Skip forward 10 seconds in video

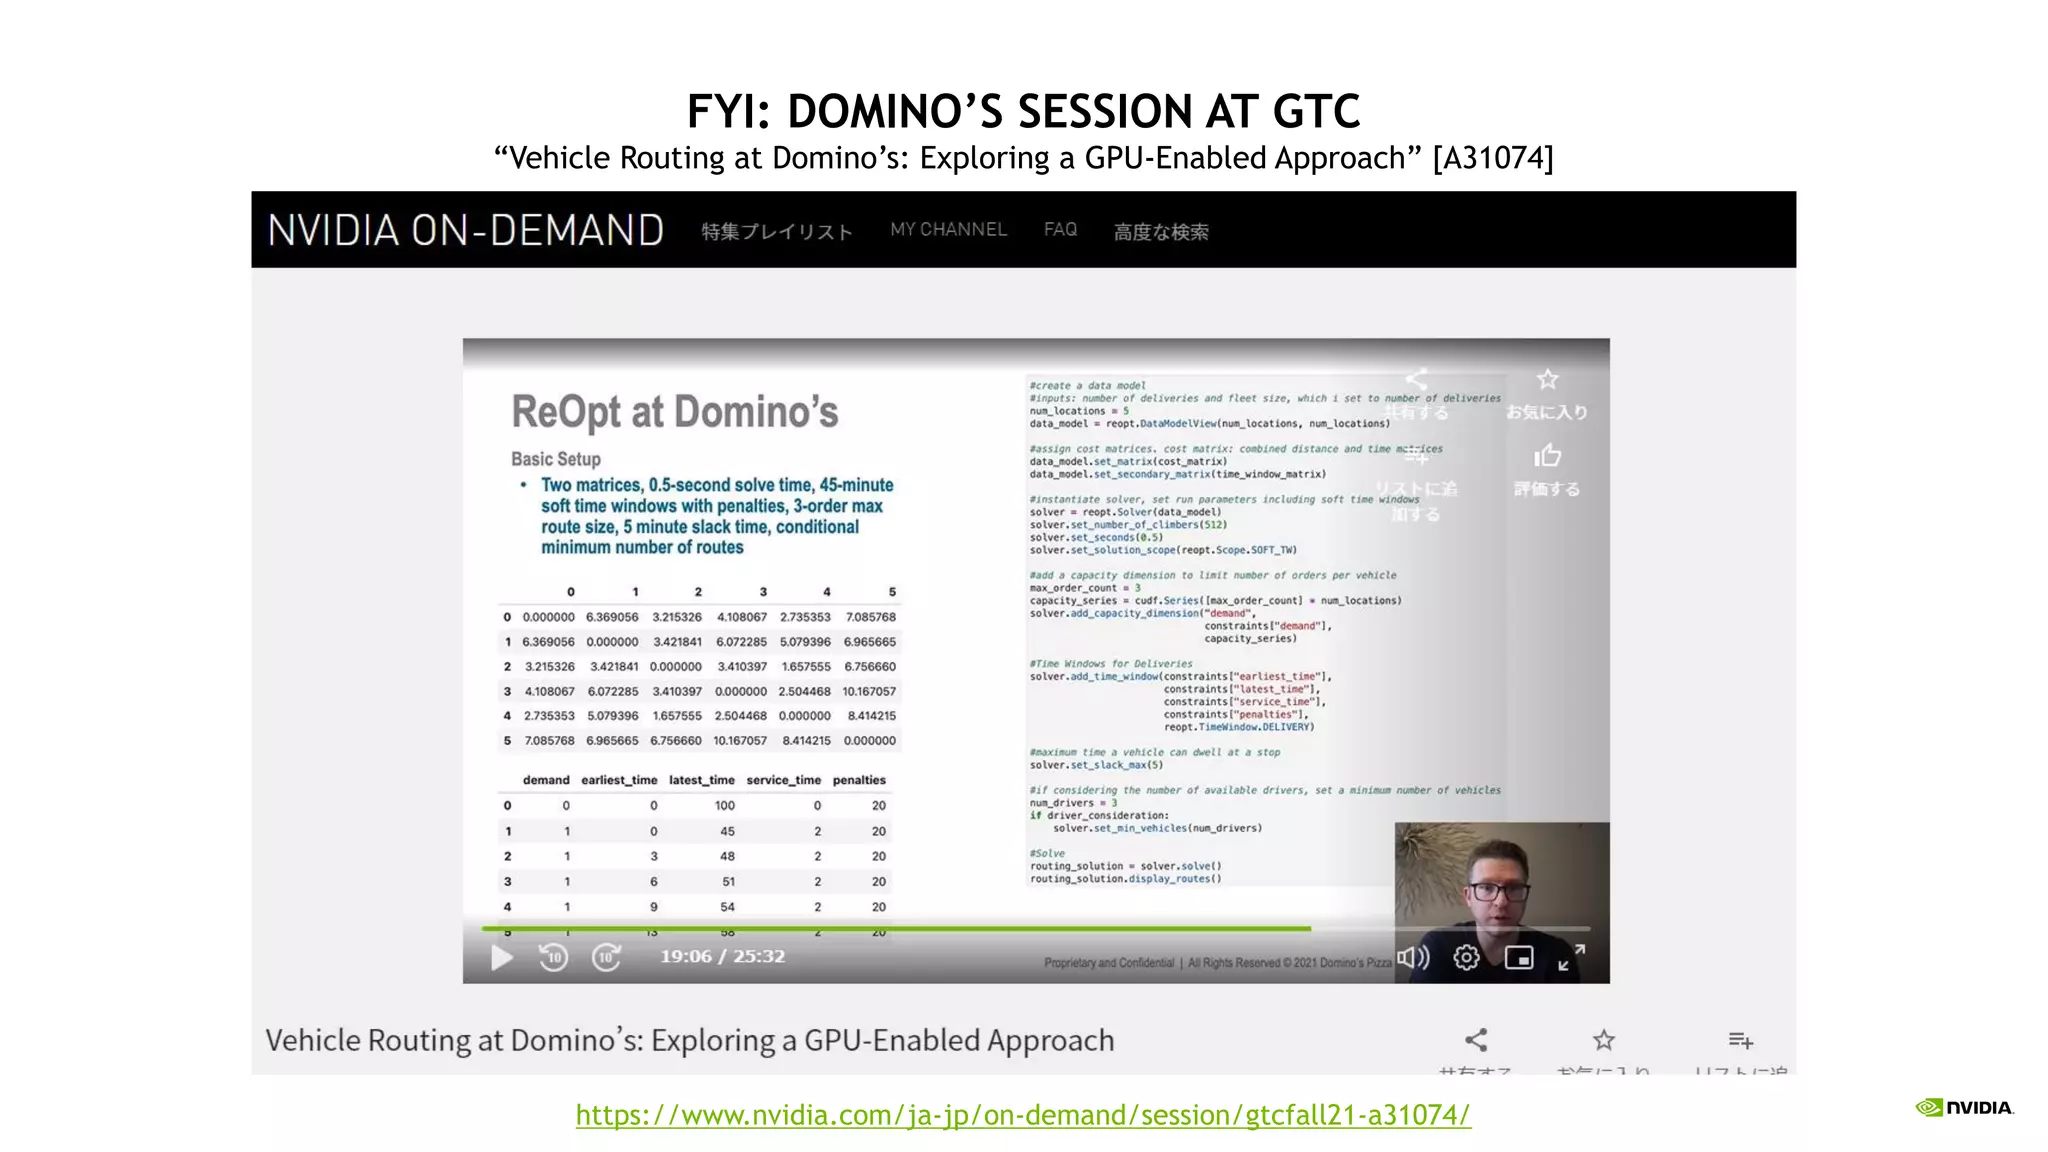pyautogui.click(x=606, y=958)
